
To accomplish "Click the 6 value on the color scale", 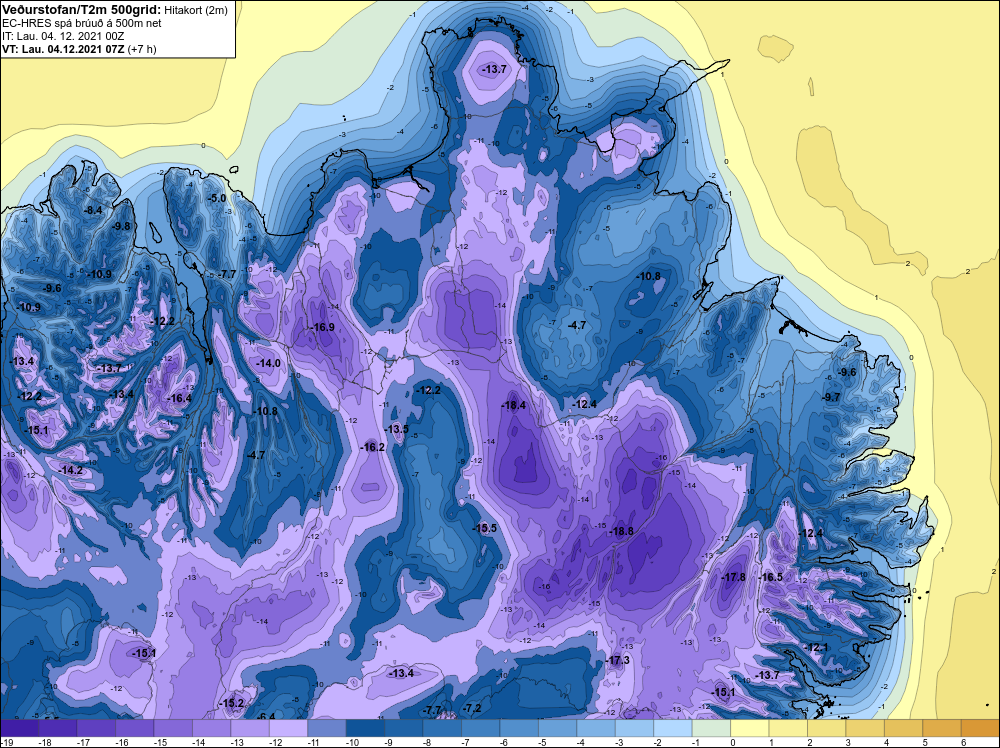I will [964, 742].
